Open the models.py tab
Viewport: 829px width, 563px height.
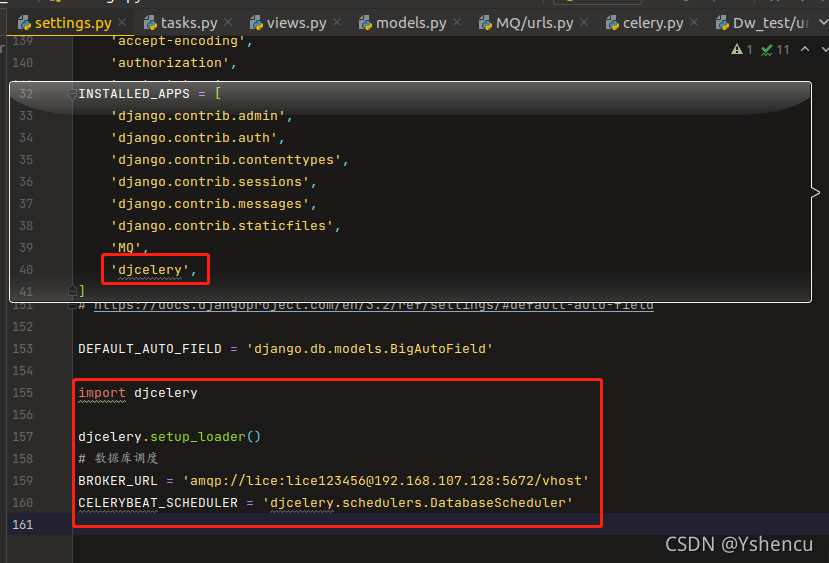(x=411, y=23)
